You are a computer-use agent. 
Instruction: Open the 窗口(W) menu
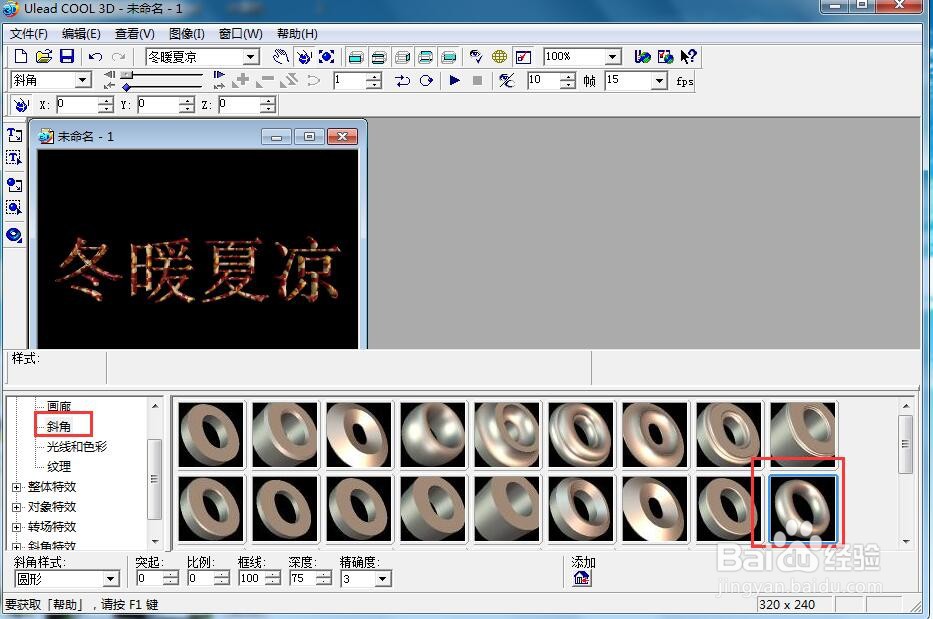coord(241,34)
